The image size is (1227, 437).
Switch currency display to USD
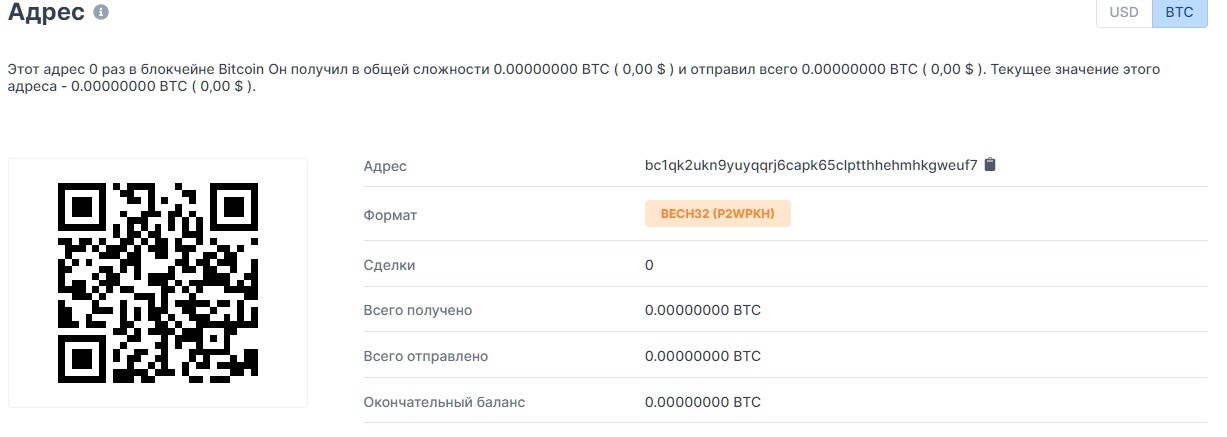click(1124, 13)
